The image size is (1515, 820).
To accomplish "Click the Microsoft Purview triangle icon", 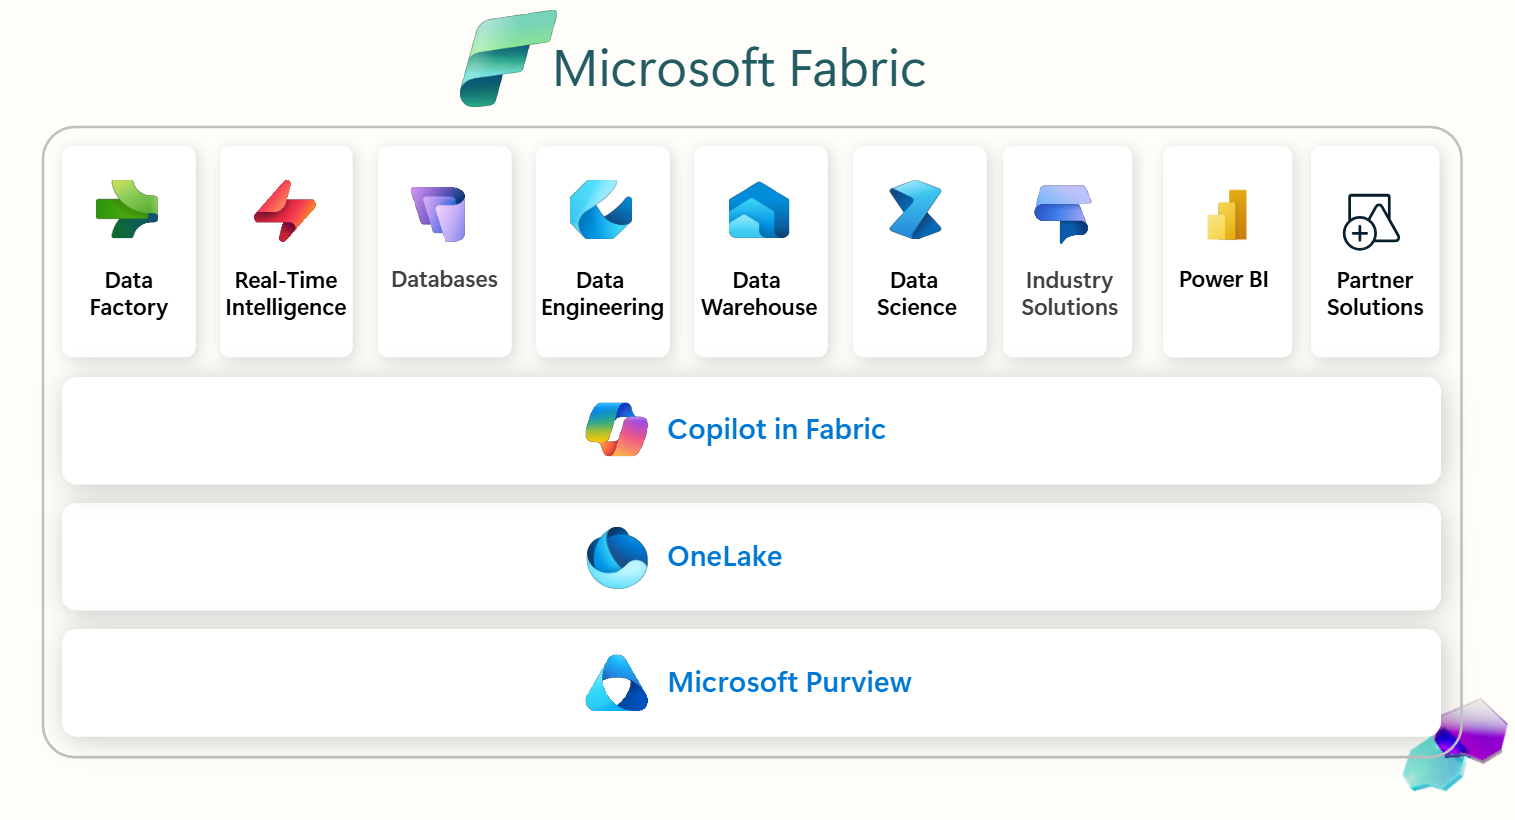I will click(x=617, y=683).
